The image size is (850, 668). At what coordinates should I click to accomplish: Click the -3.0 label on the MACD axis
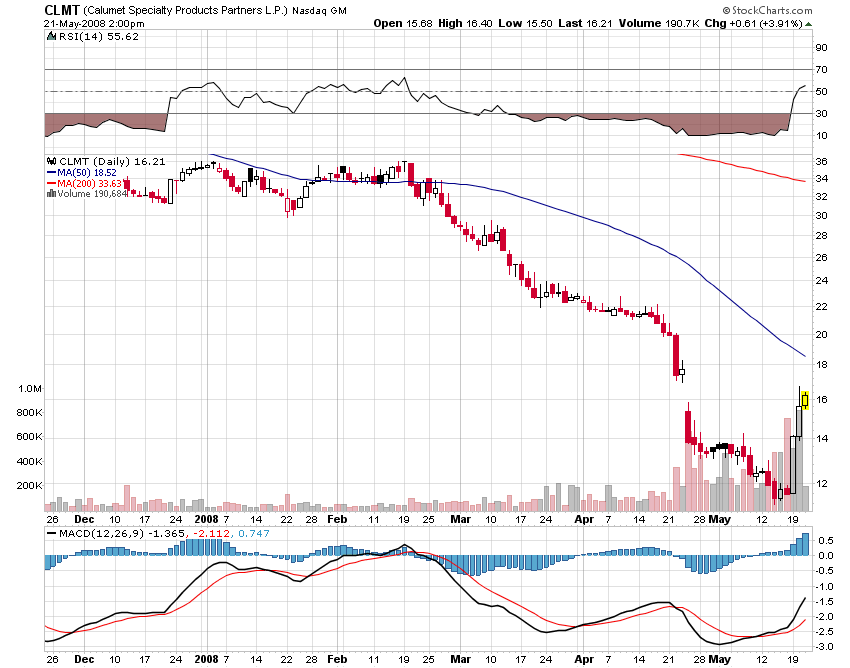tap(825, 647)
